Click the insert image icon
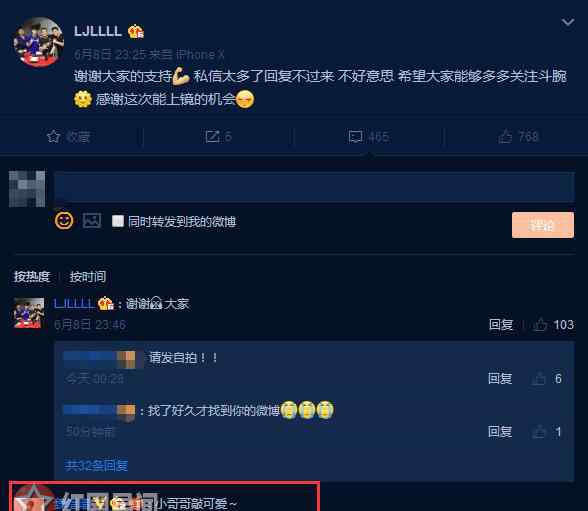 (x=92, y=221)
